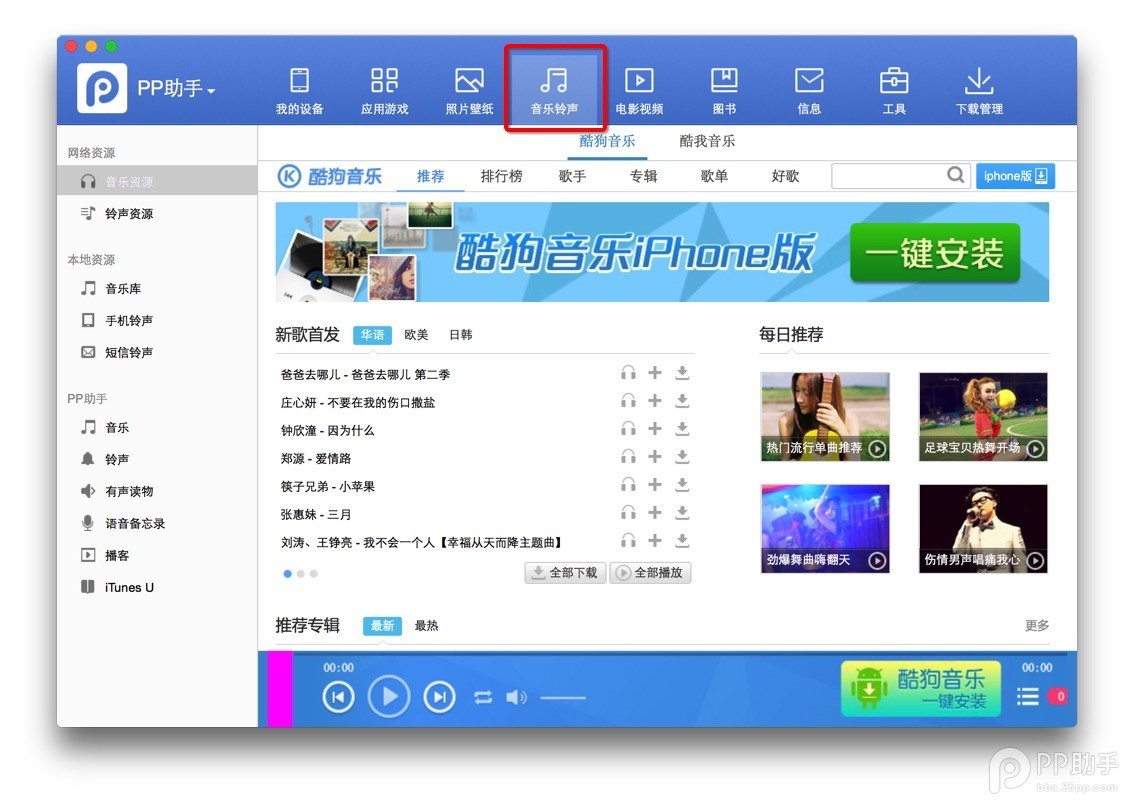
Task: Click 全部播放 play all button
Action: (650, 572)
